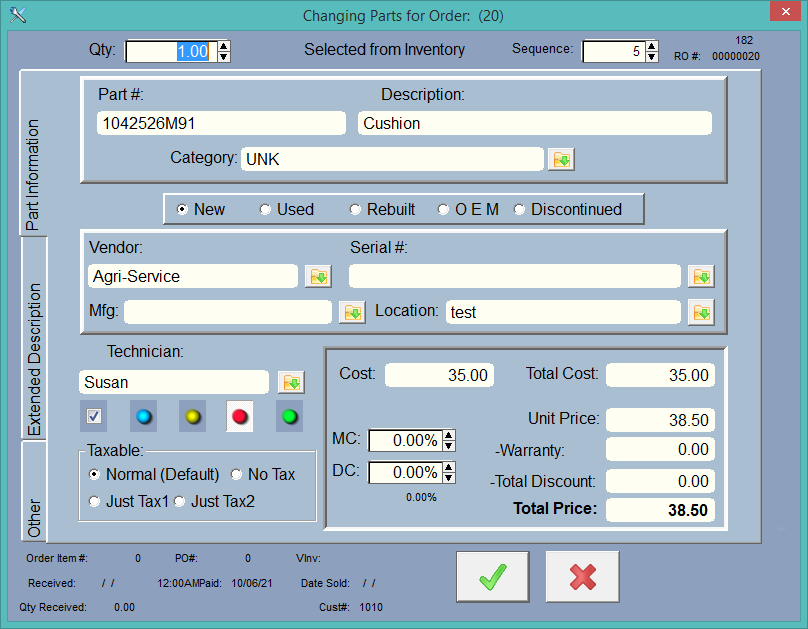The height and width of the screenshot is (629, 808).
Task: Choose the No Tax option
Action: pos(238,475)
